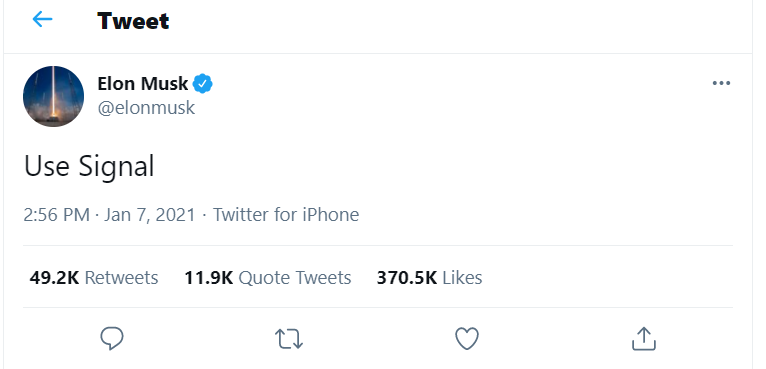Image resolution: width=766 pixels, height=369 pixels.
Task: Open the Likes label link
Action: [462, 278]
